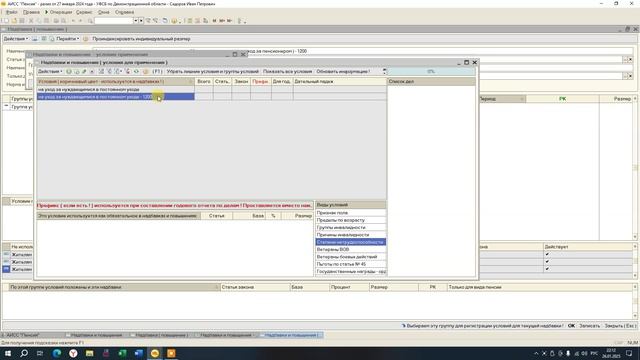Click Показать все условия
Viewport: 640px width, 360px height.
click(x=287, y=71)
